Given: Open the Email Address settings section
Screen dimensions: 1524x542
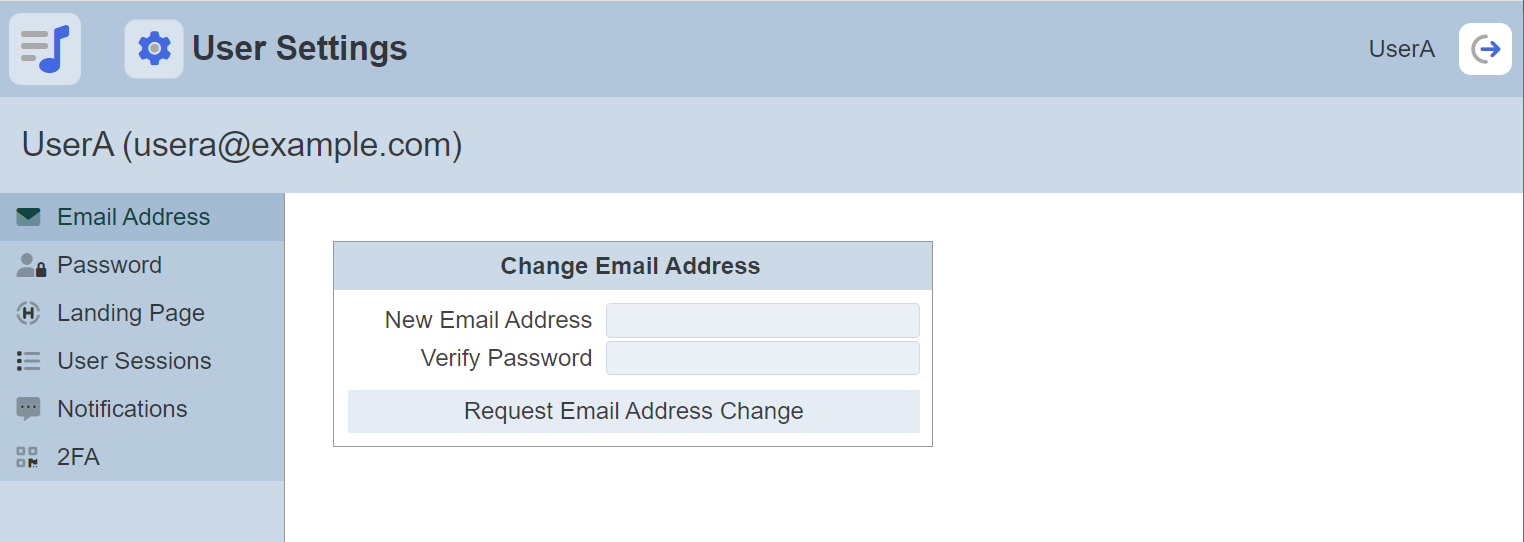Looking at the screenshot, I should tap(133, 217).
